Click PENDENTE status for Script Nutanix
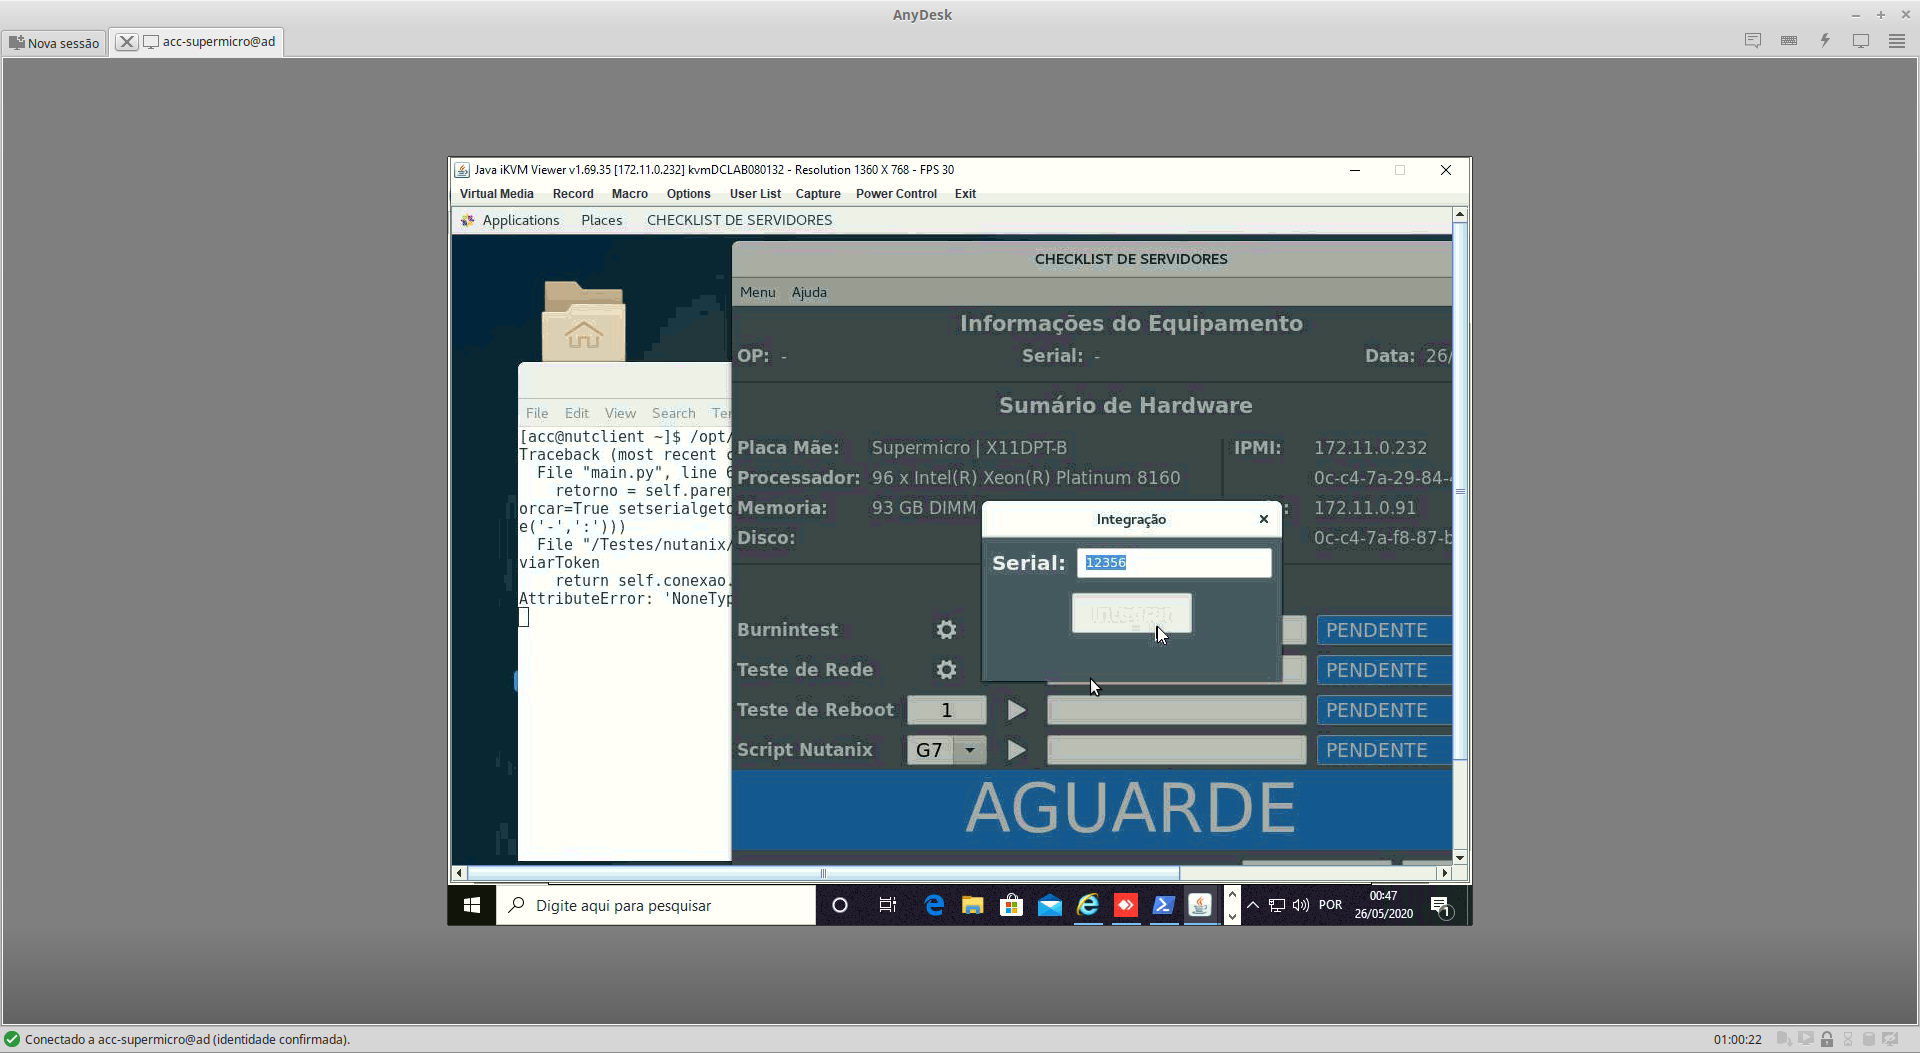 pos(1384,750)
